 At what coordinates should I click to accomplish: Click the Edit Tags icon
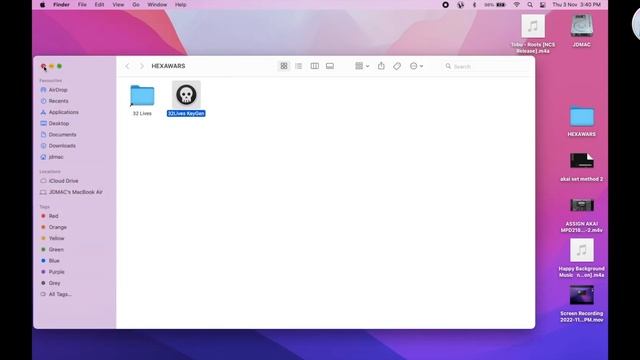(397, 66)
